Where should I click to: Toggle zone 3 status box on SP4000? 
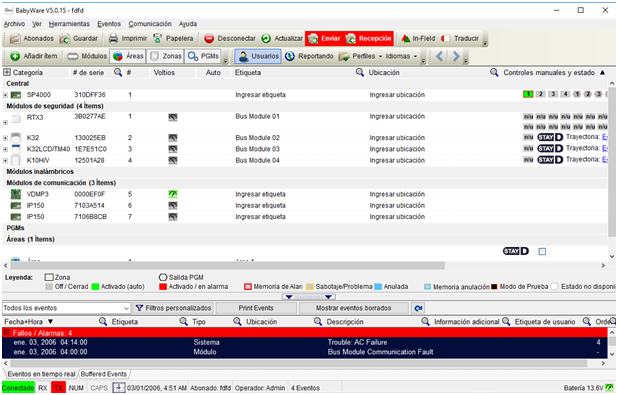pos(553,94)
